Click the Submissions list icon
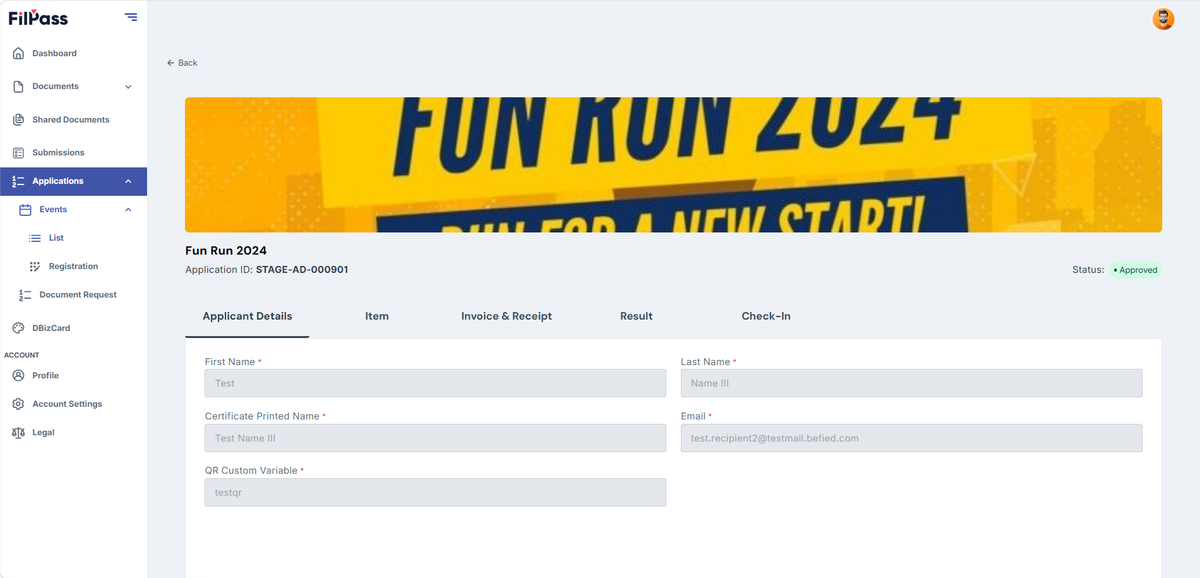This screenshot has height=578, width=1200. (x=18, y=153)
